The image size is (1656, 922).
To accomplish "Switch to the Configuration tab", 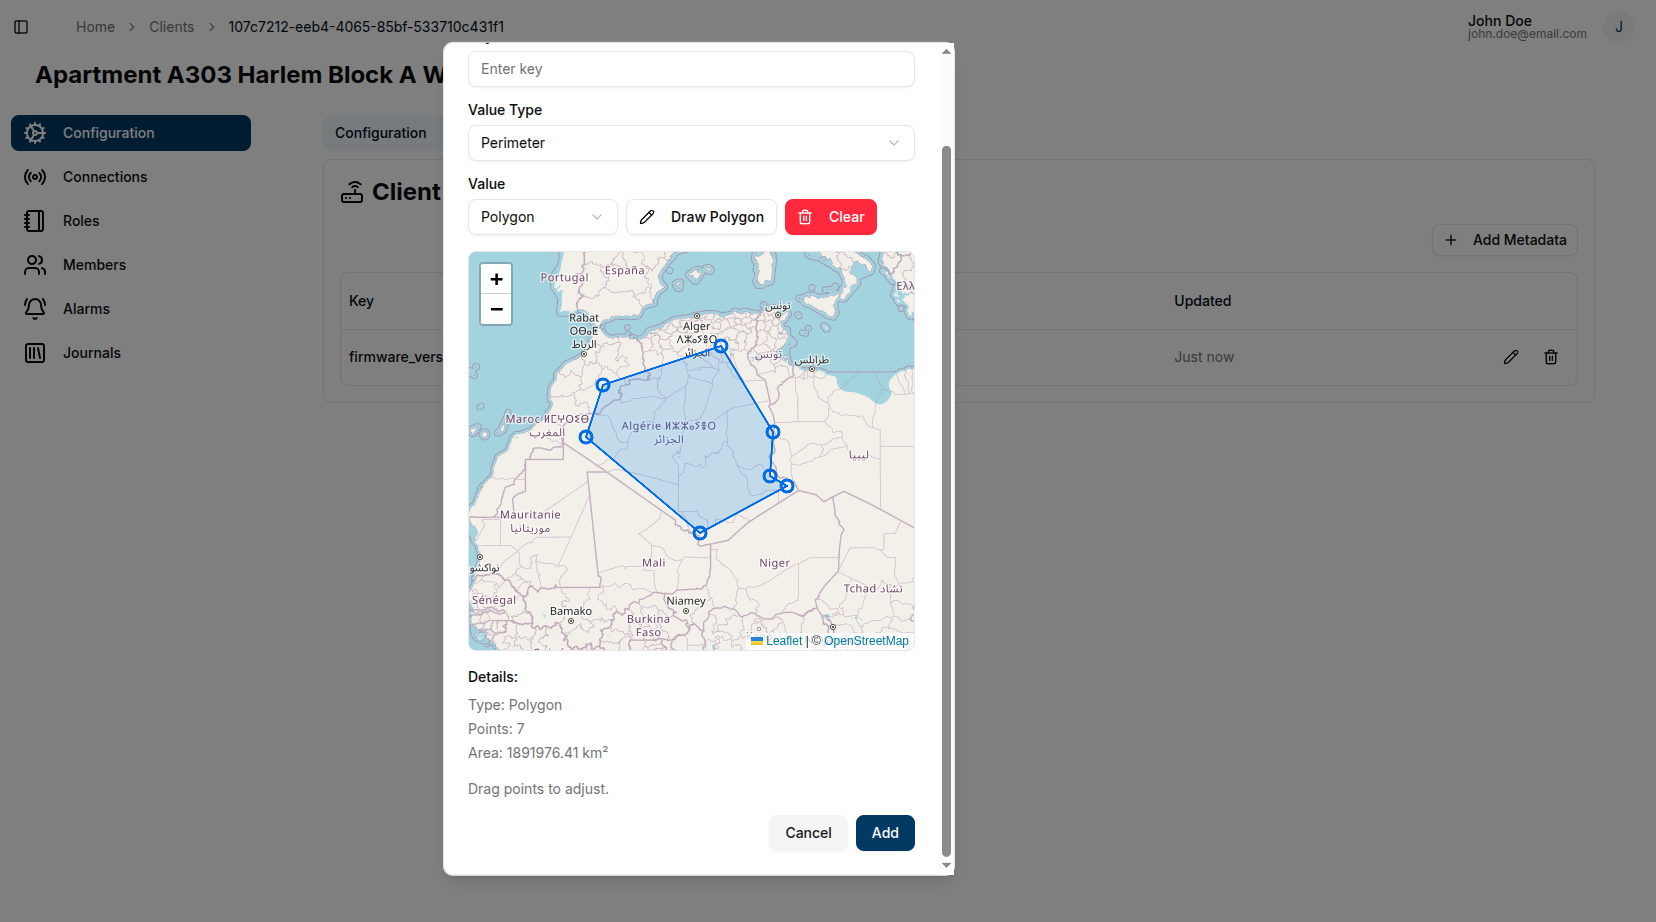I will (x=381, y=133).
